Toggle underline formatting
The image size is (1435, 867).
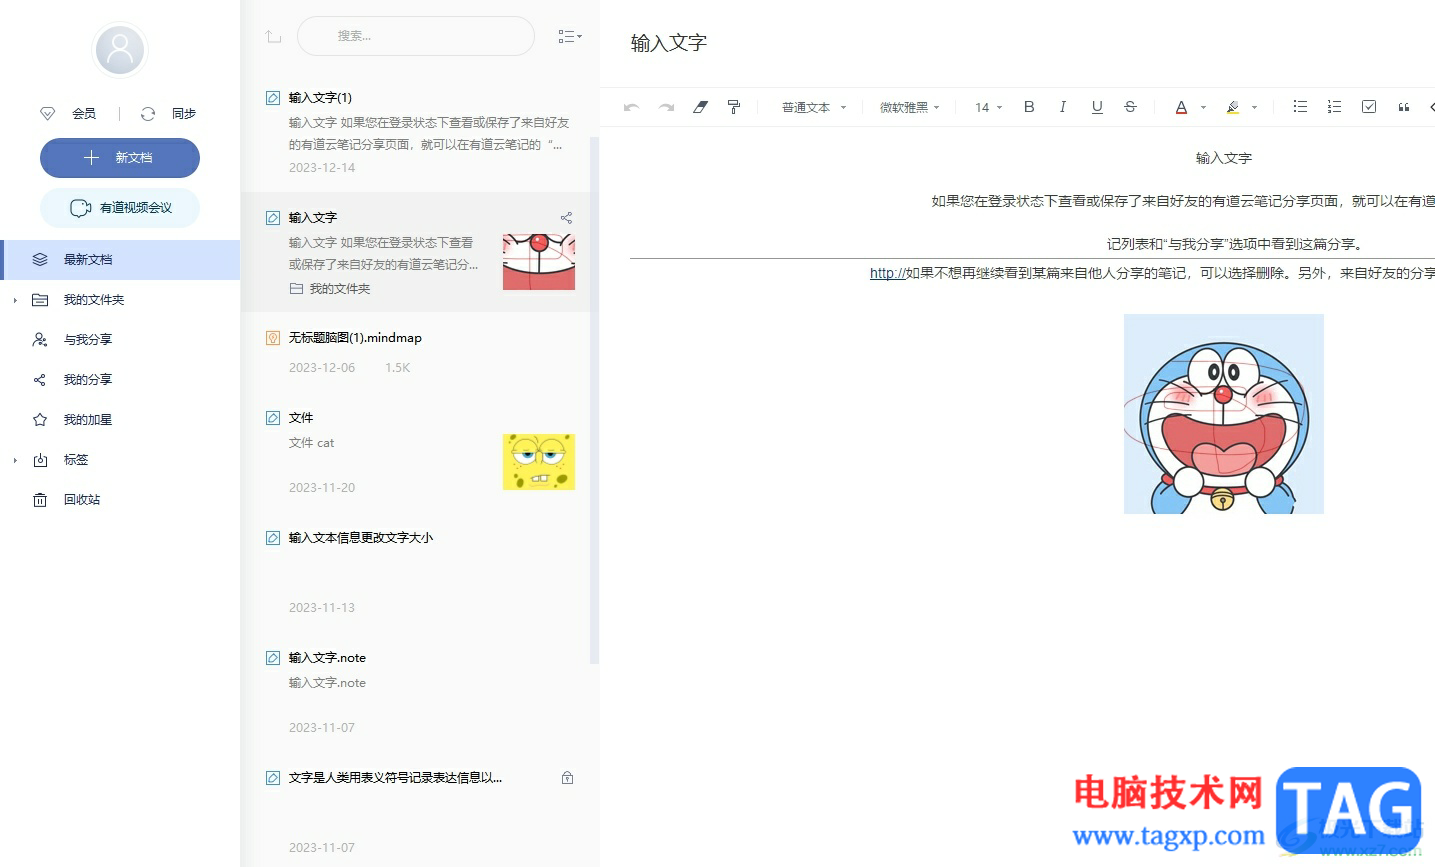click(1097, 107)
